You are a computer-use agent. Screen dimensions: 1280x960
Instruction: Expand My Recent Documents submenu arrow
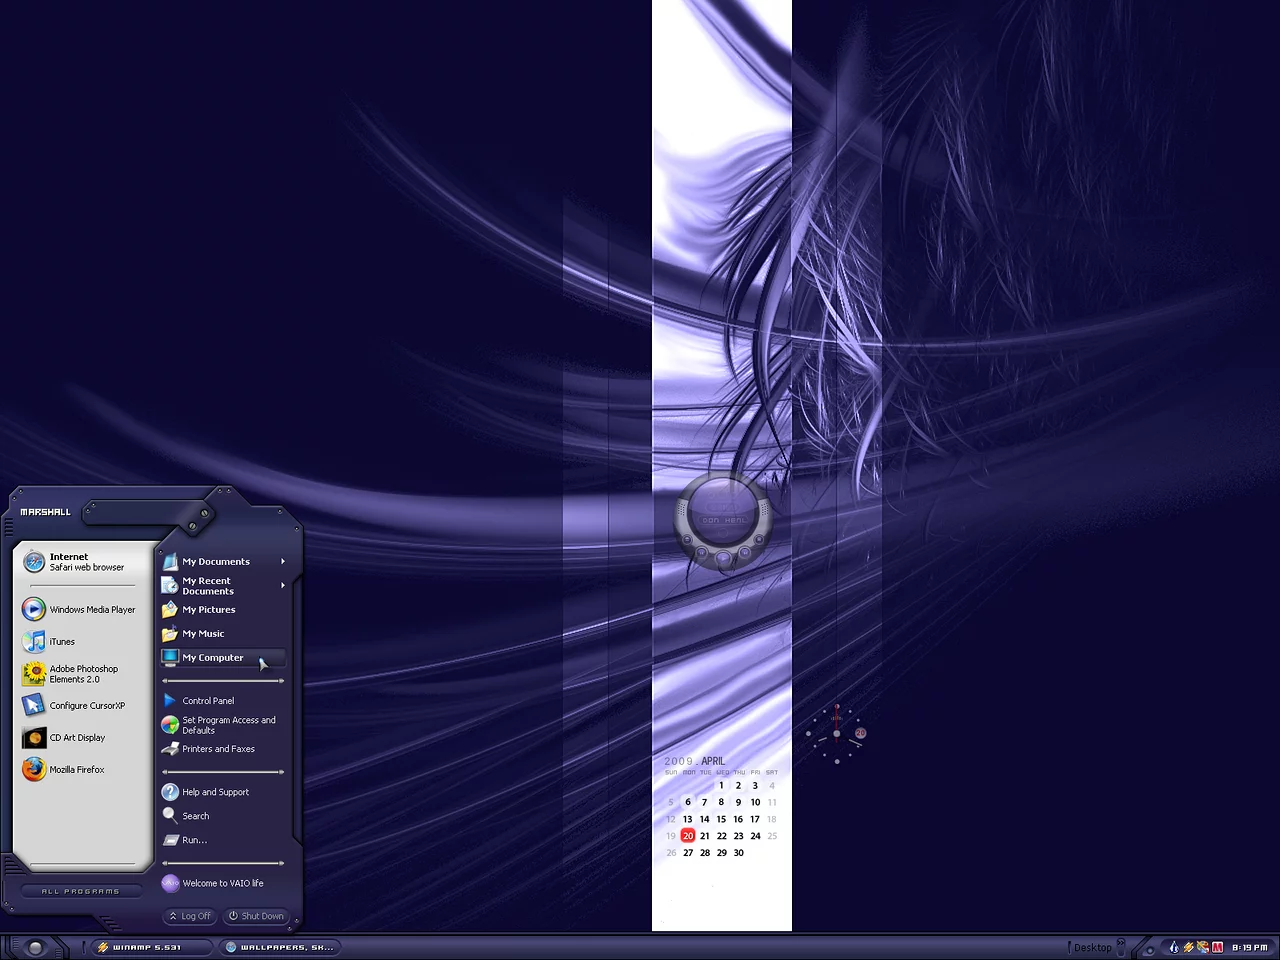283,585
